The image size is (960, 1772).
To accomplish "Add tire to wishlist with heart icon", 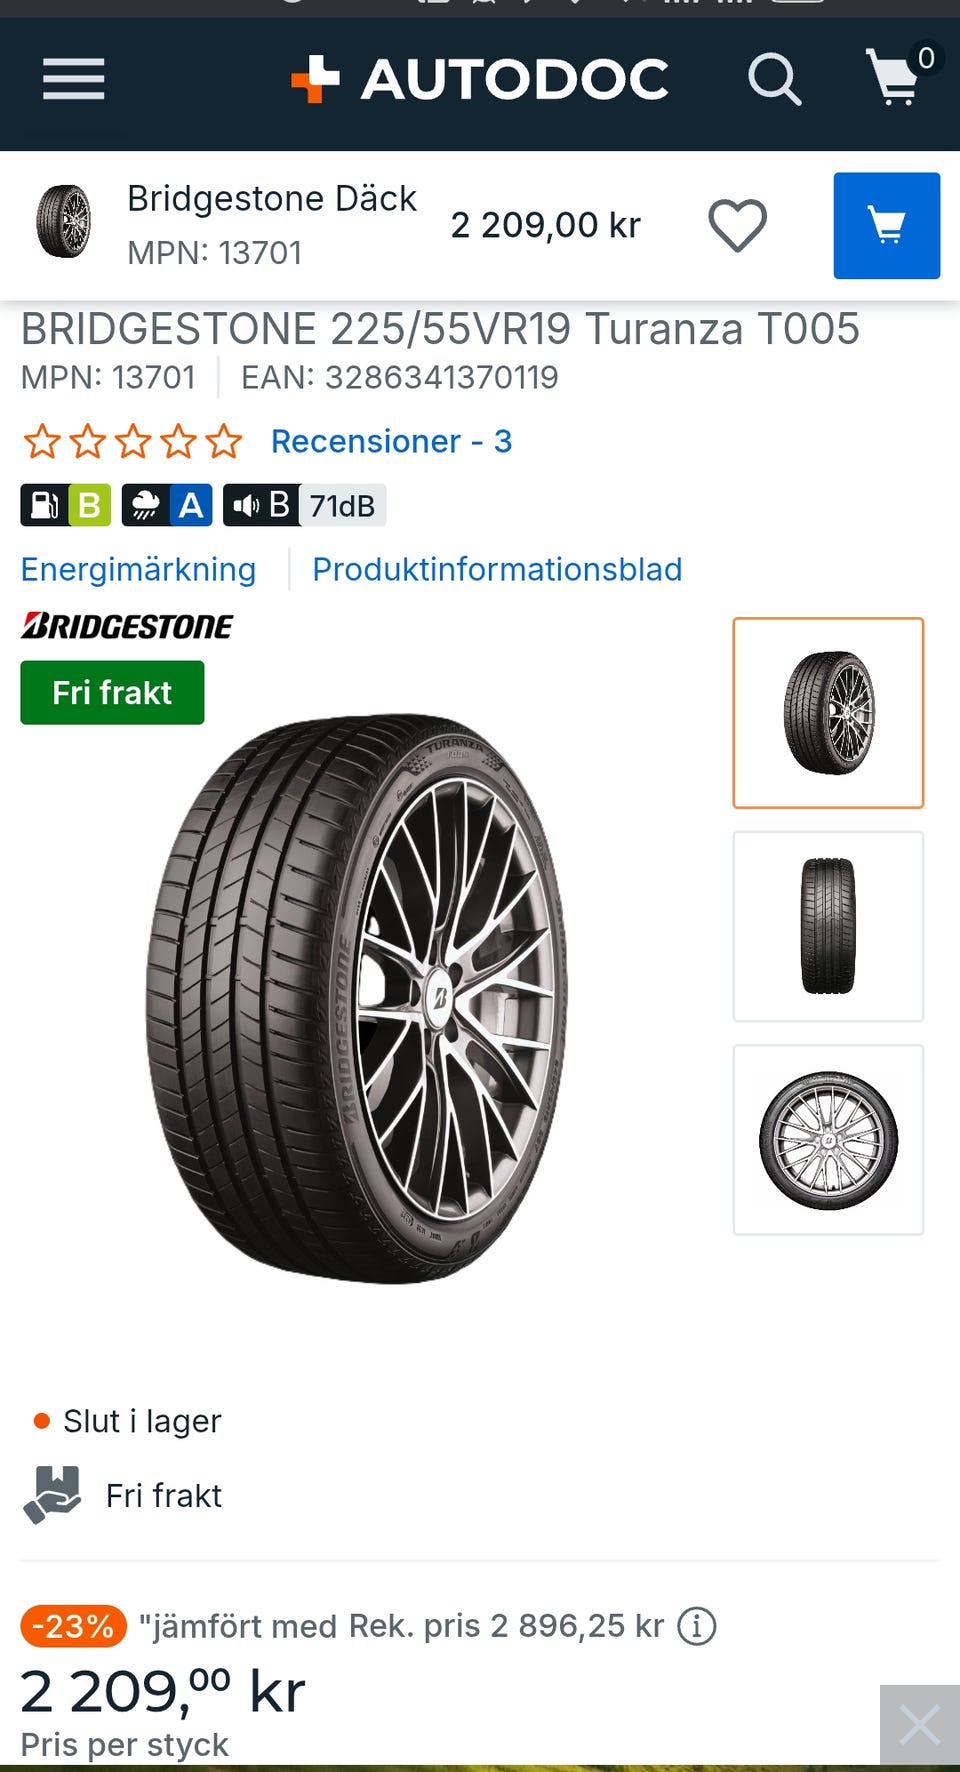I will pyautogui.click(x=738, y=225).
